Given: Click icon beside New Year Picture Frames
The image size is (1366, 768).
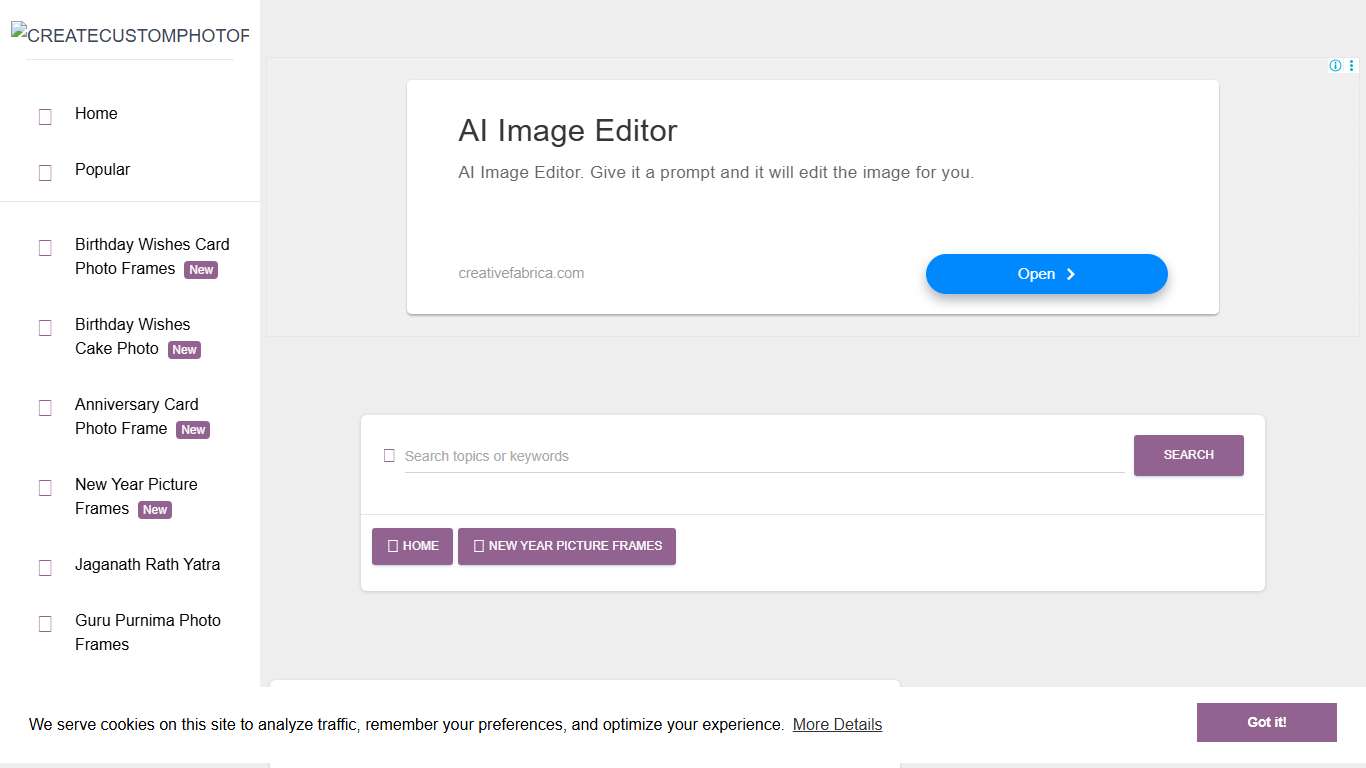Looking at the screenshot, I should pyautogui.click(x=45, y=488).
